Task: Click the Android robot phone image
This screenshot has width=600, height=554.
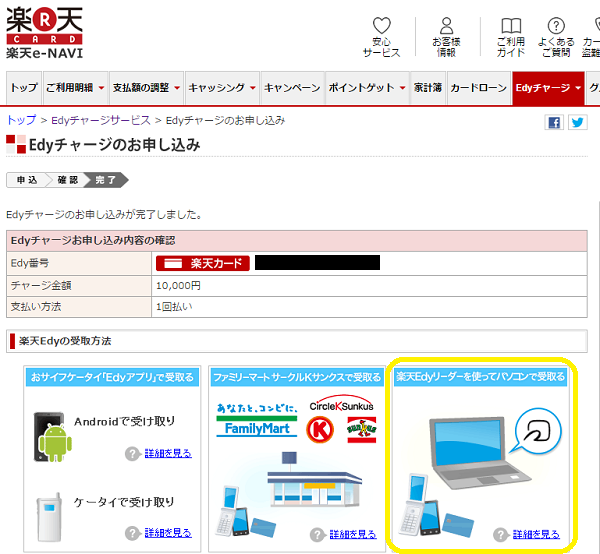Action: pyautogui.click(x=52, y=437)
